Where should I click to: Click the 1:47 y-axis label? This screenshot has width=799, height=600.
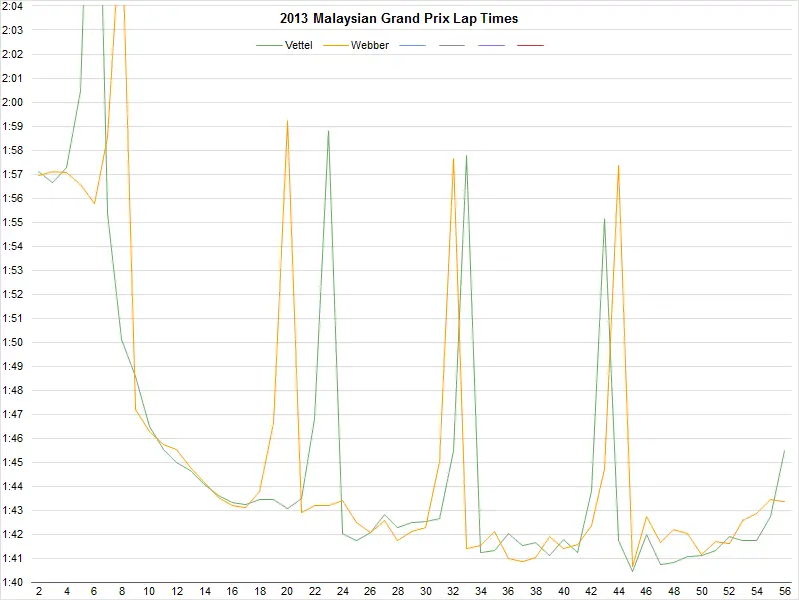[13, 414]
